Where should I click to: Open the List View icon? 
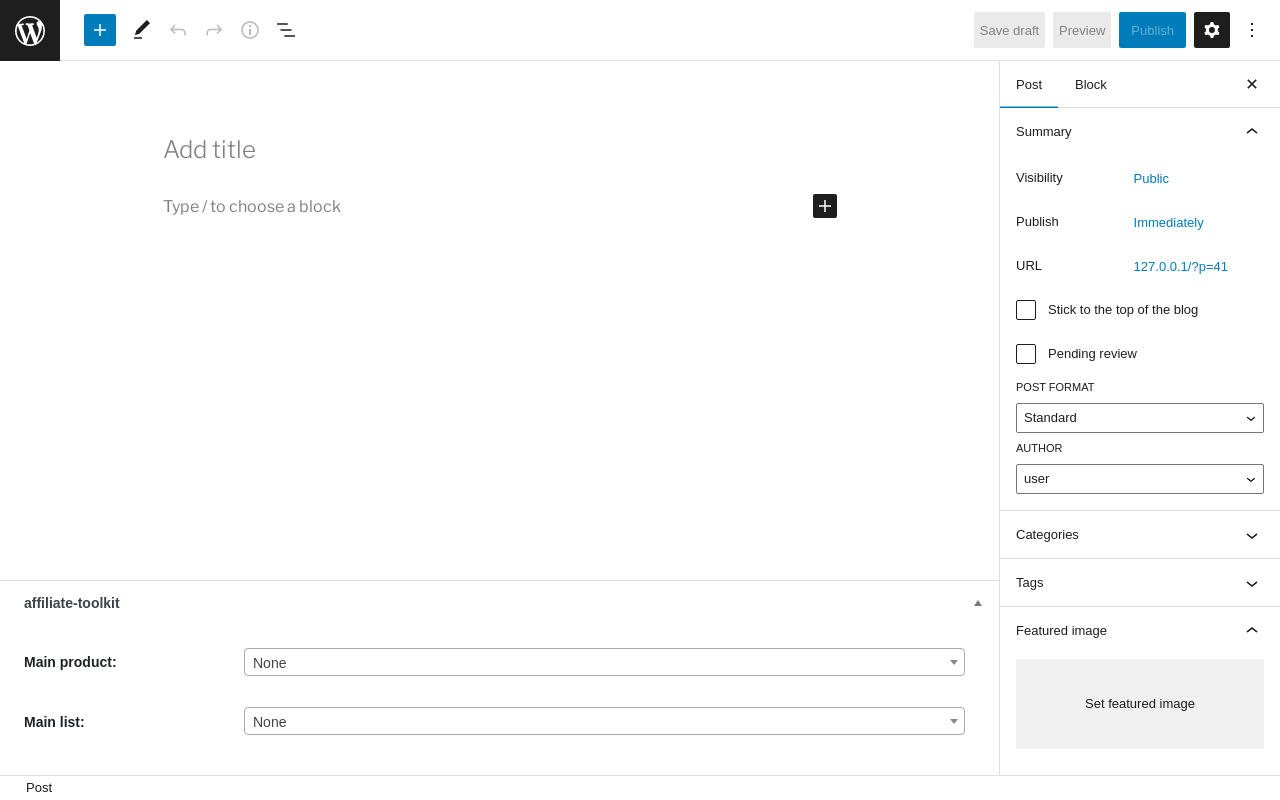[286, 30]
